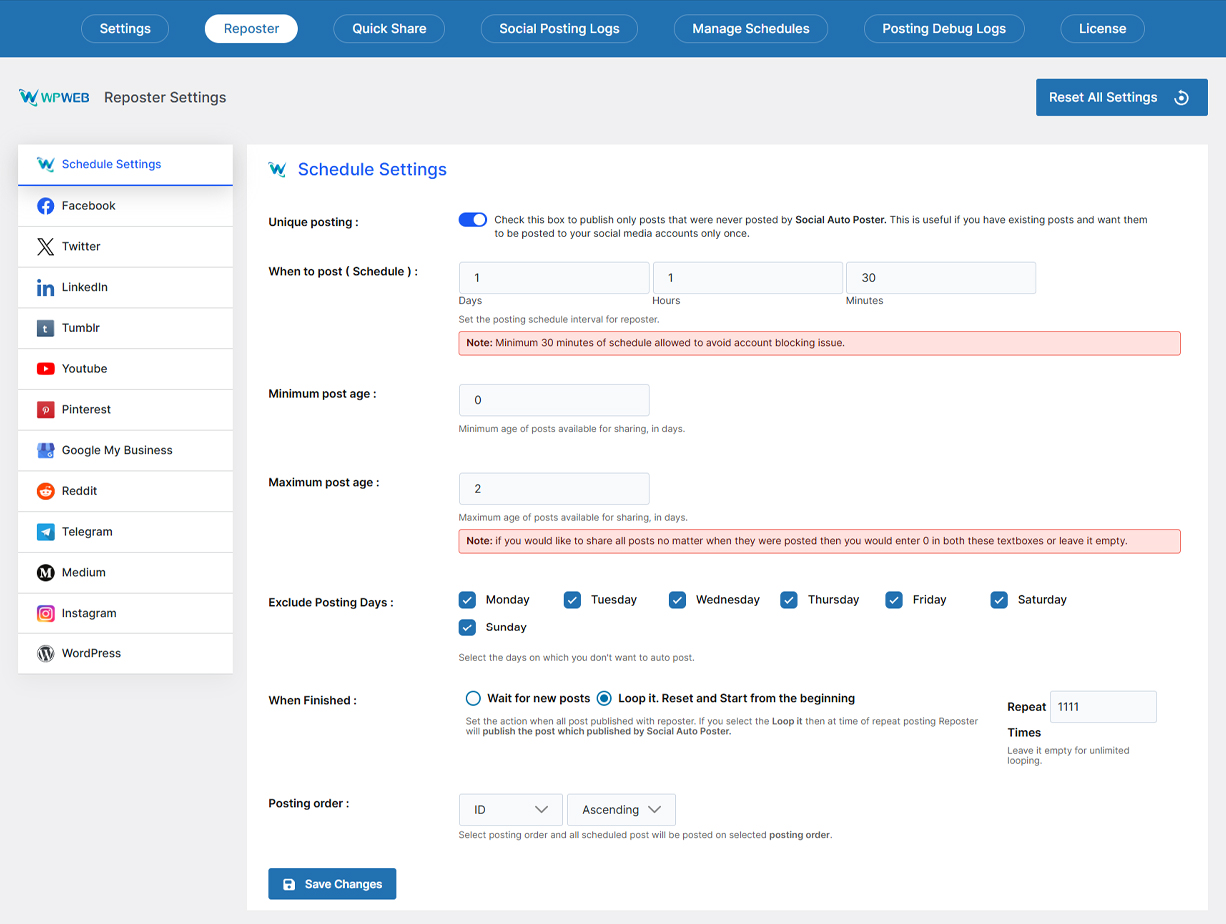
Task: Select the Pinterest sidebar icon
Action: [x=45, y=410]
